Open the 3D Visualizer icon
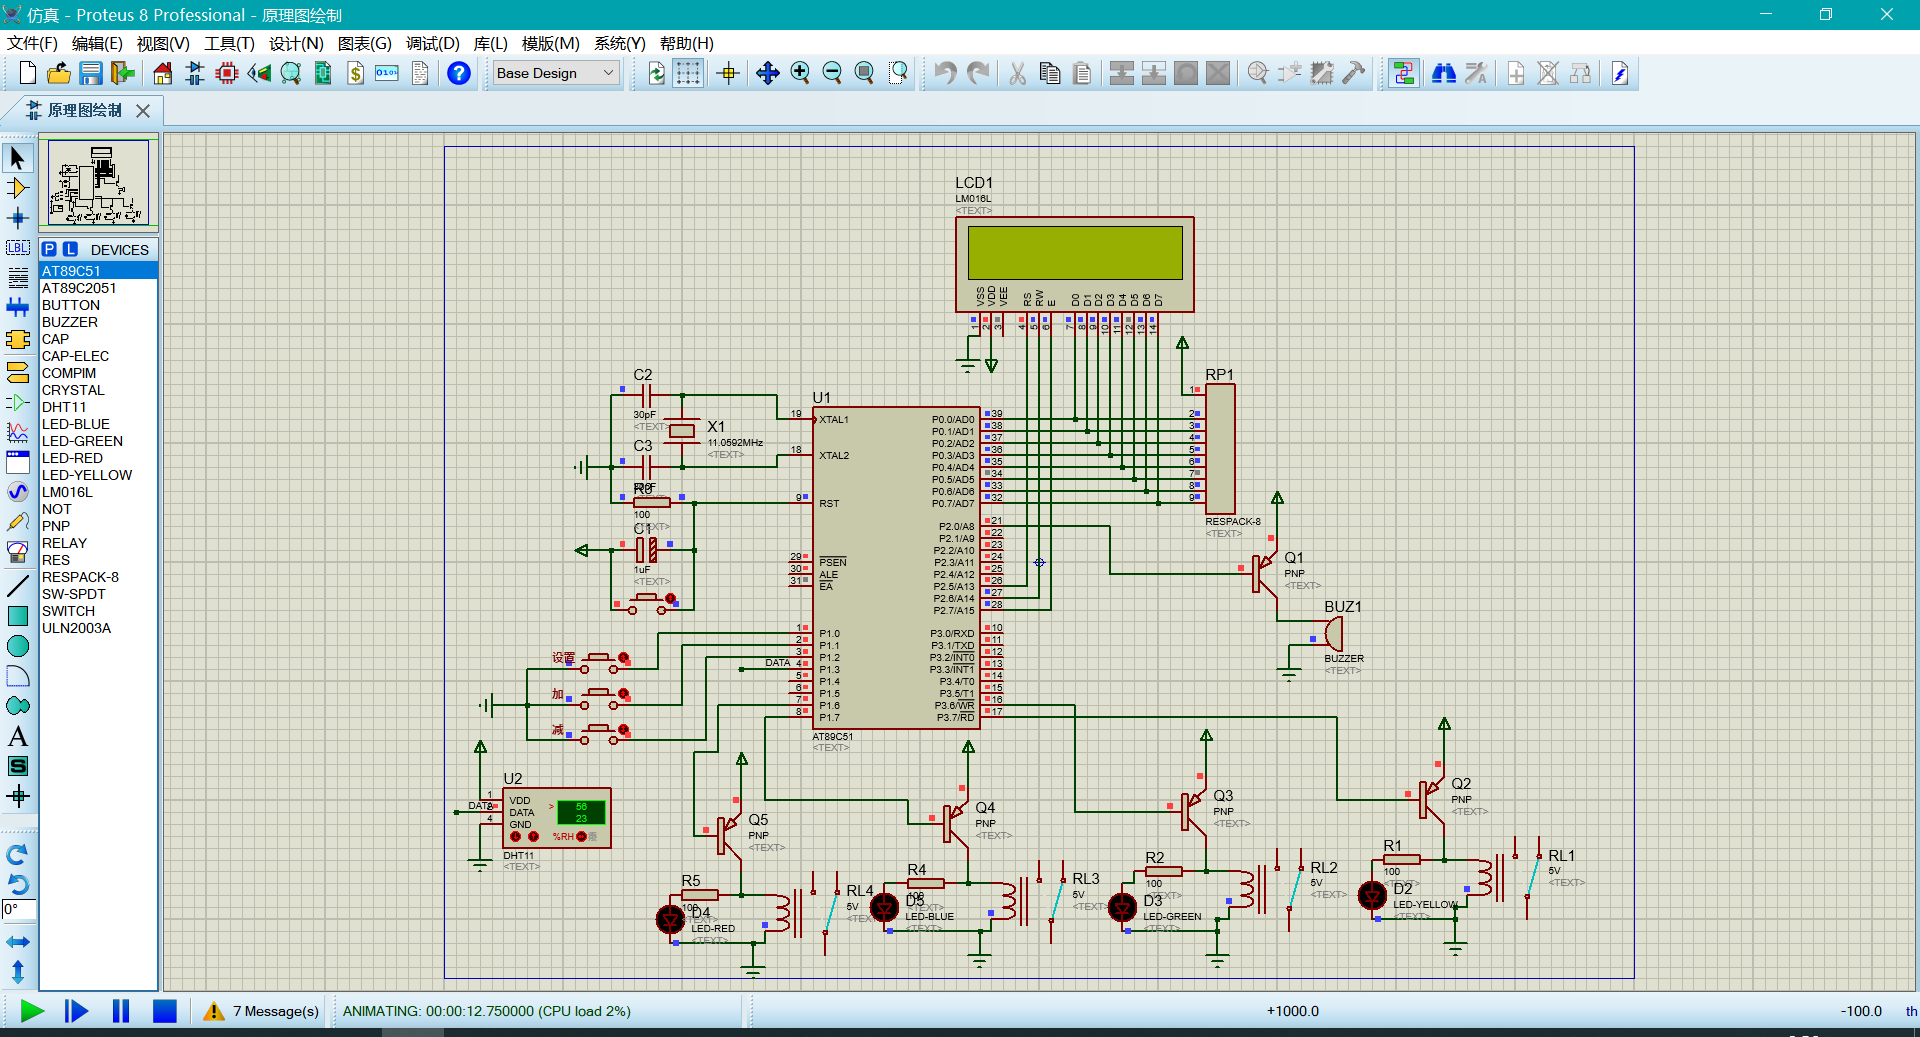 pos(259,73)
